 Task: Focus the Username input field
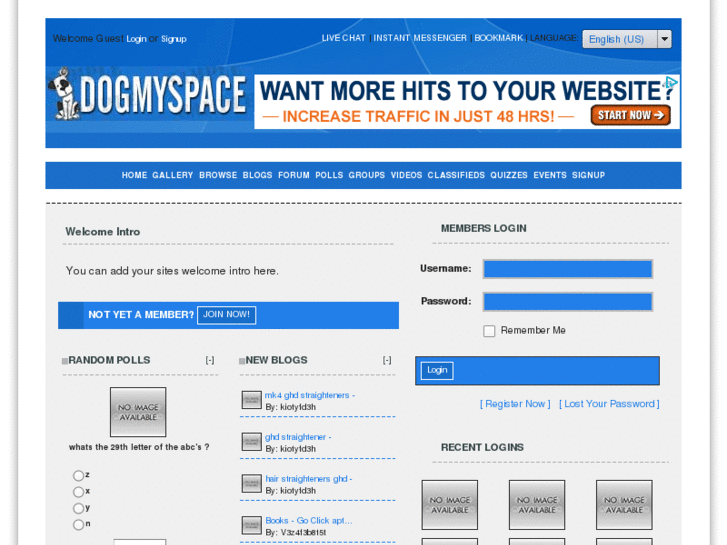point(568,269)
